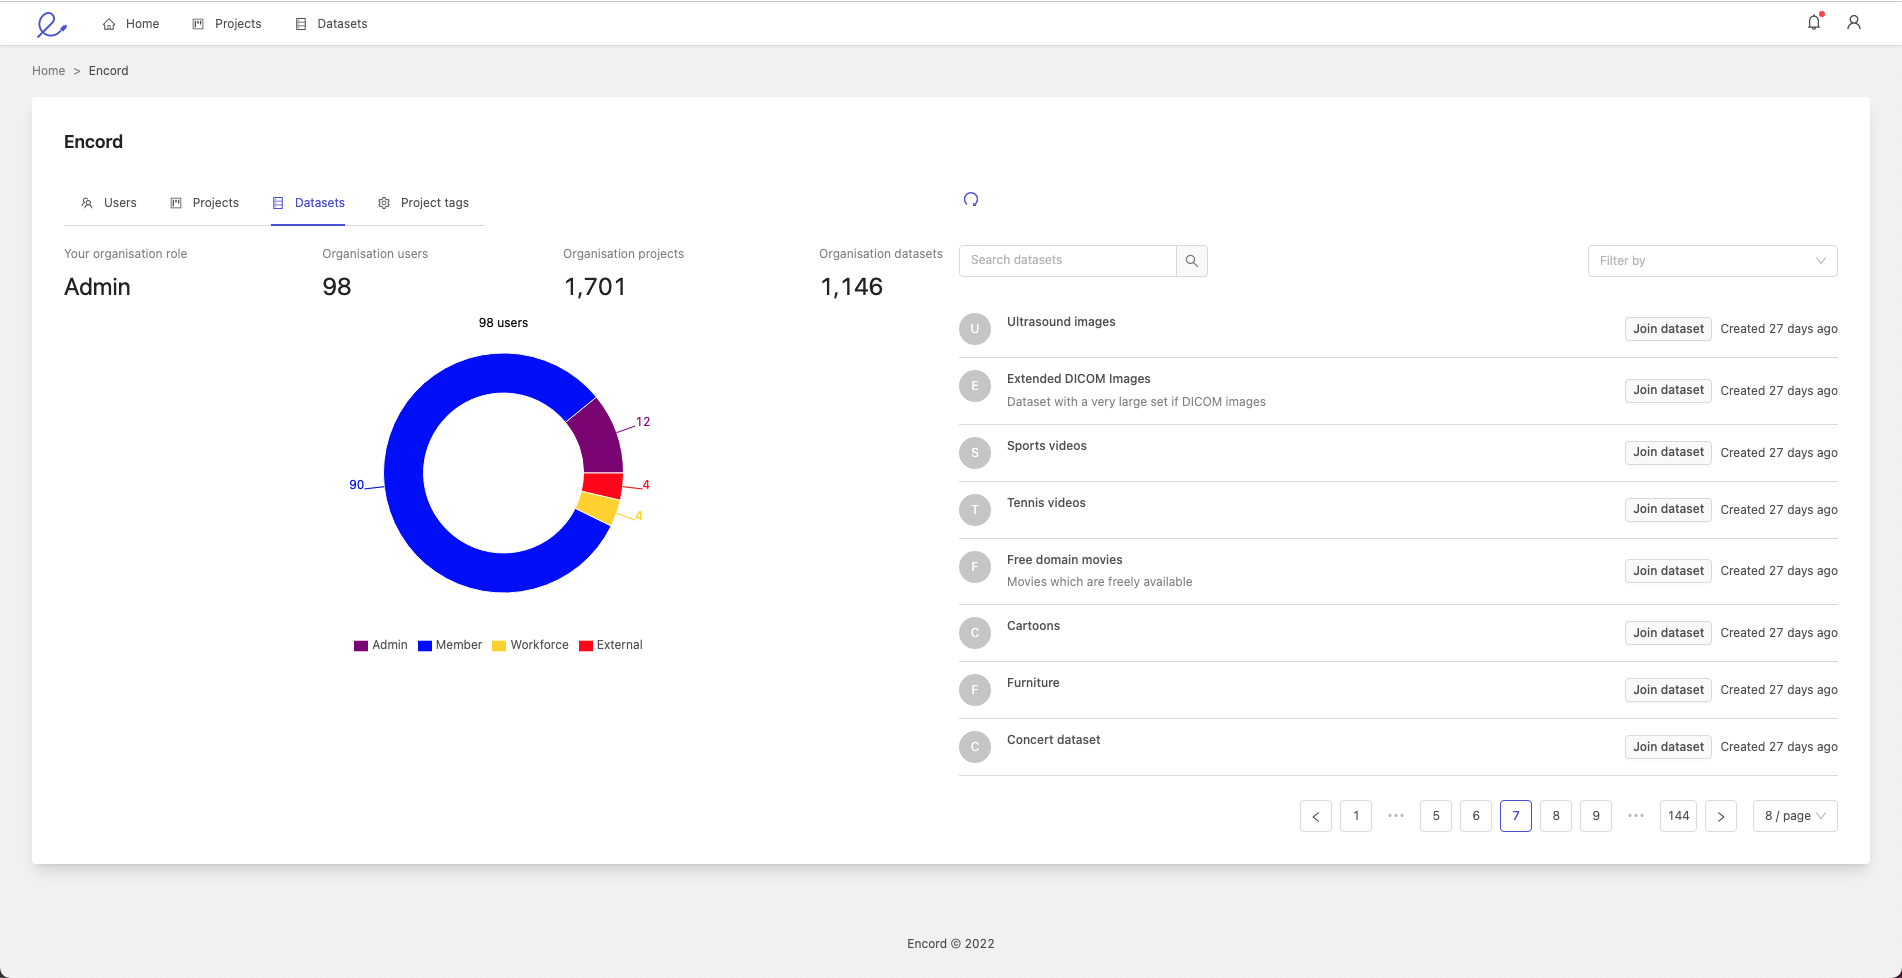
Task: Click the Extended DICOM Images title
Action: tap(1079, 379)
